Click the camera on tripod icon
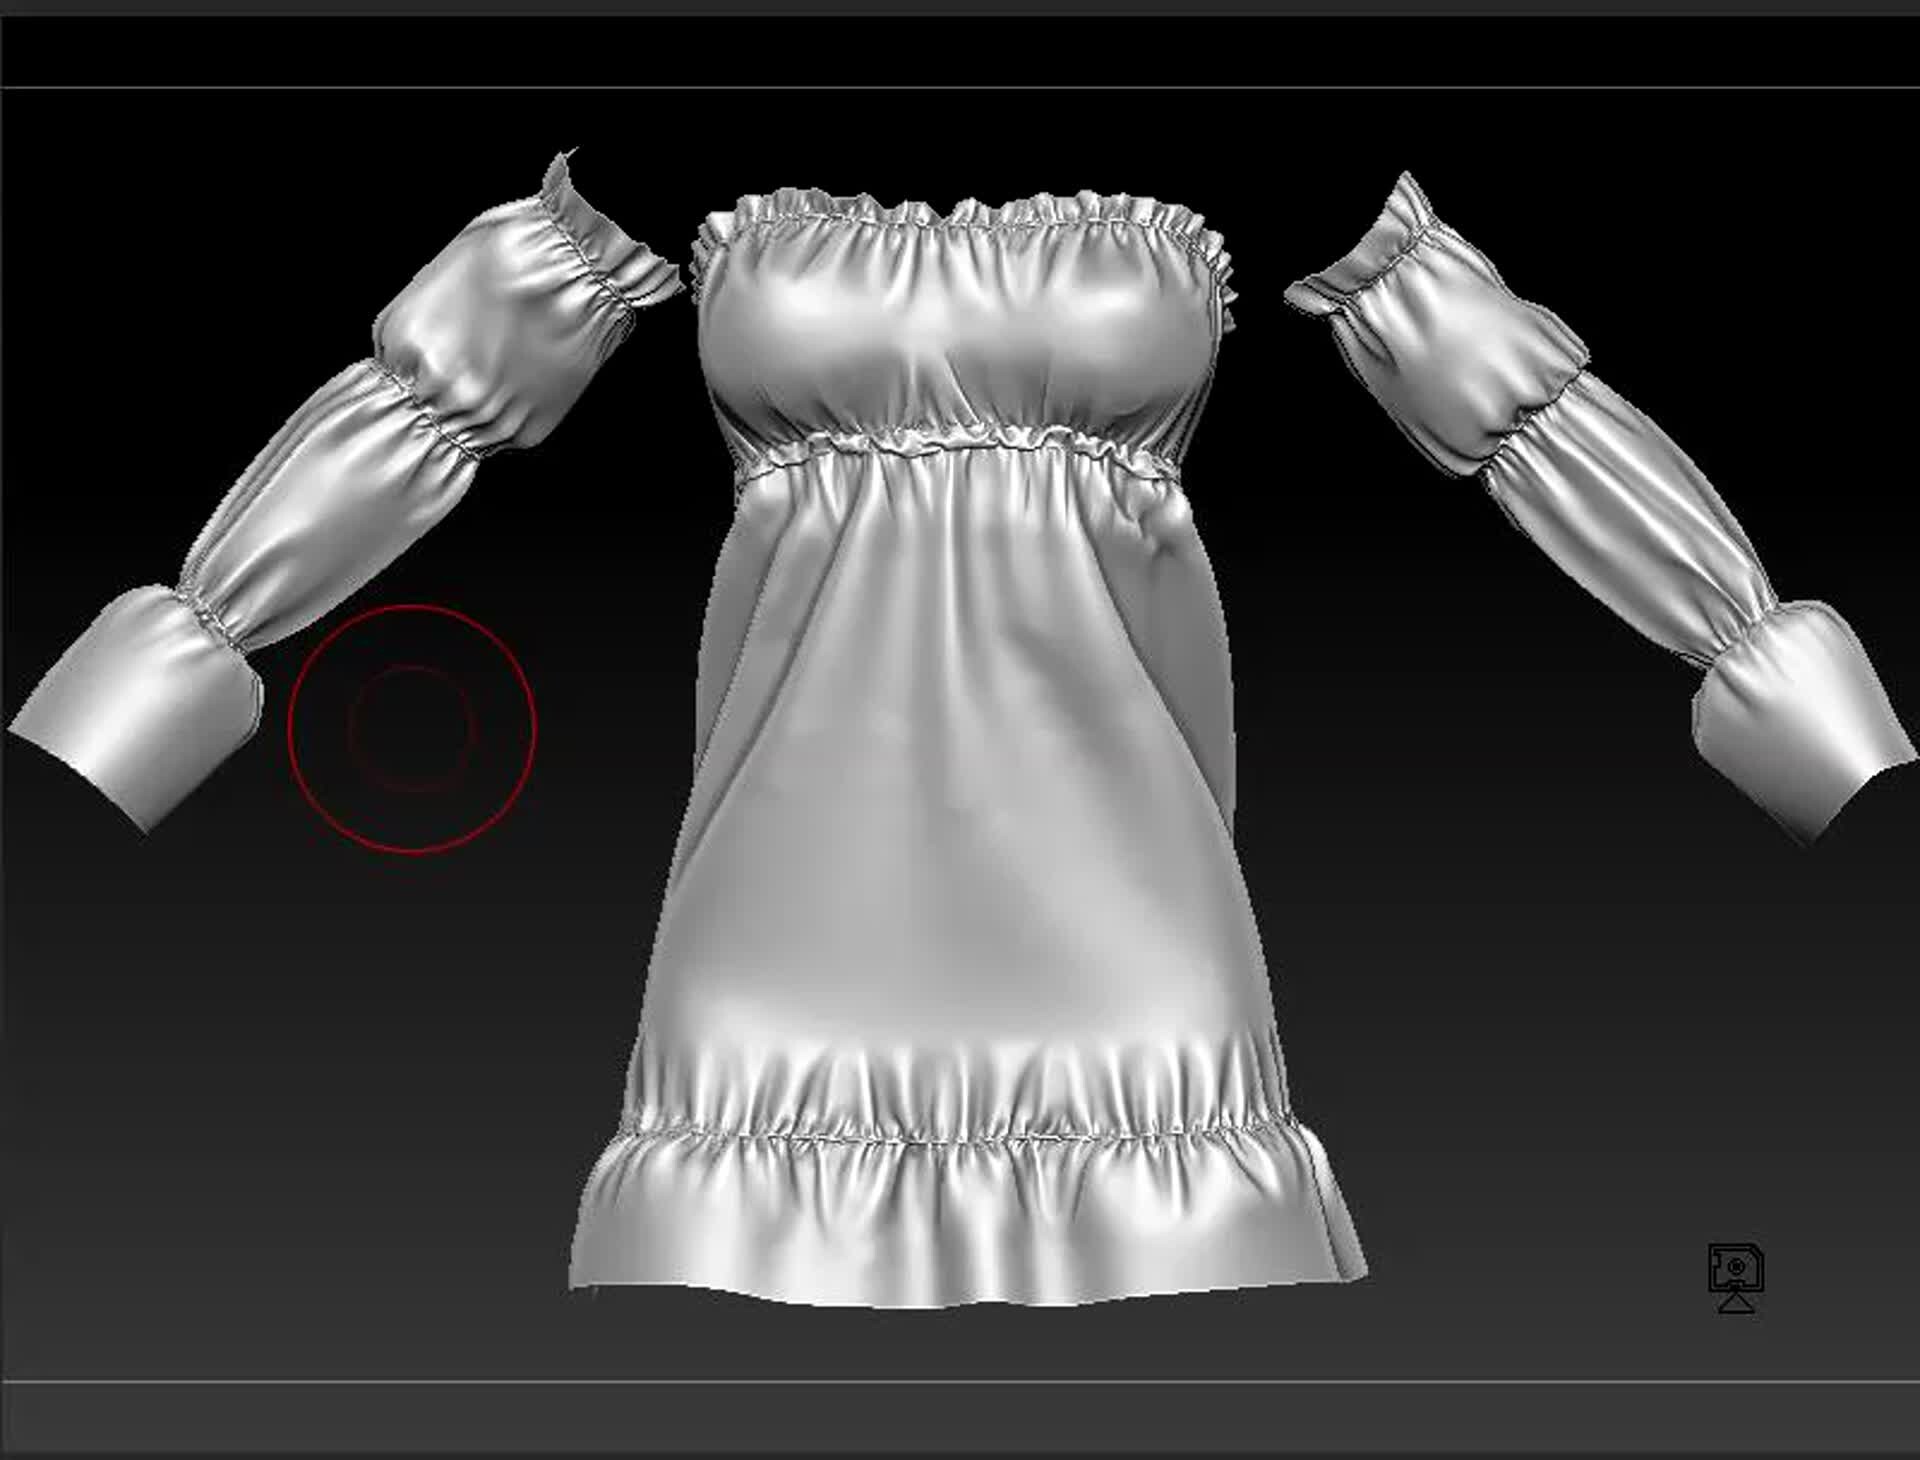The height and width of the screenshot is (1460, 1920). [x=1736, y=1278]
